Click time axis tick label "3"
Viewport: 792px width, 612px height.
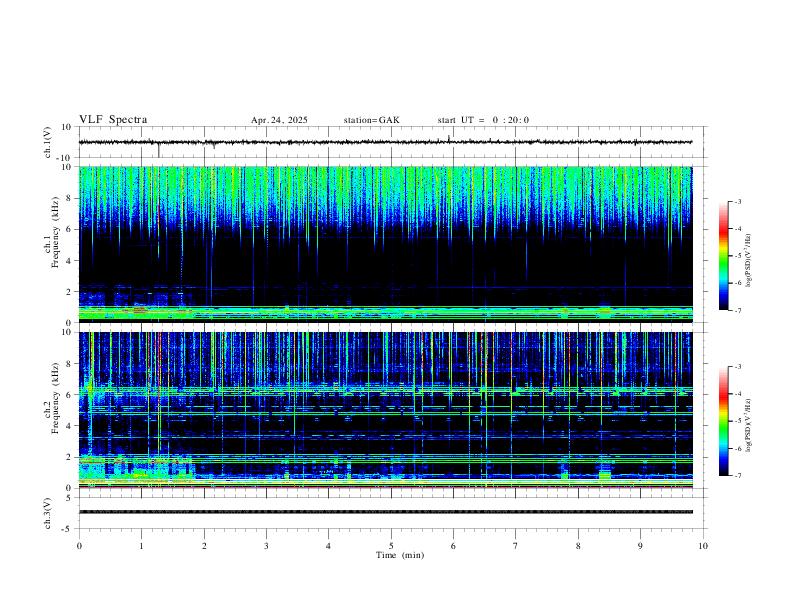pos(266,546)
